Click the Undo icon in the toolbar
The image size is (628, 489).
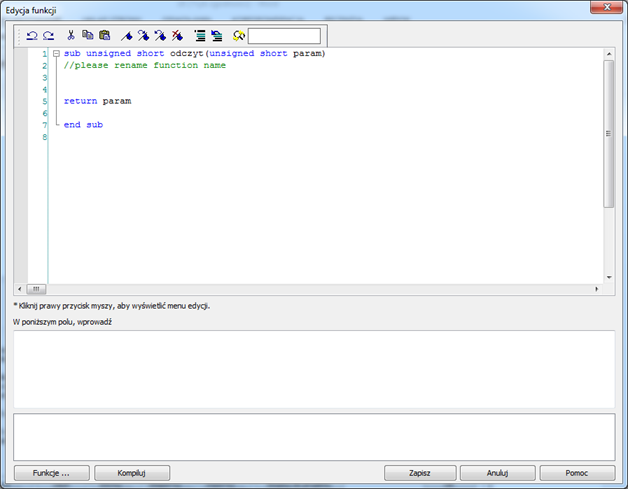point(32,36)
